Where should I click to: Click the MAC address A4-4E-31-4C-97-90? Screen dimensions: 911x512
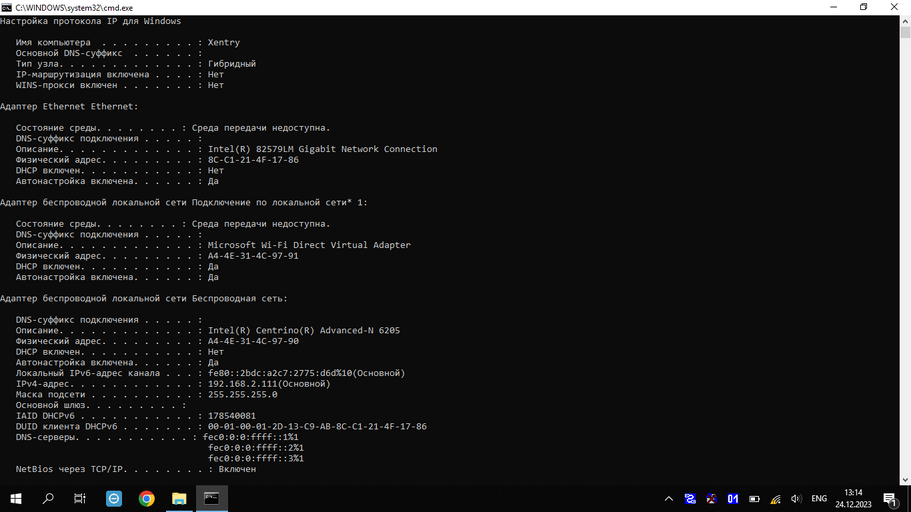[253, 341]
